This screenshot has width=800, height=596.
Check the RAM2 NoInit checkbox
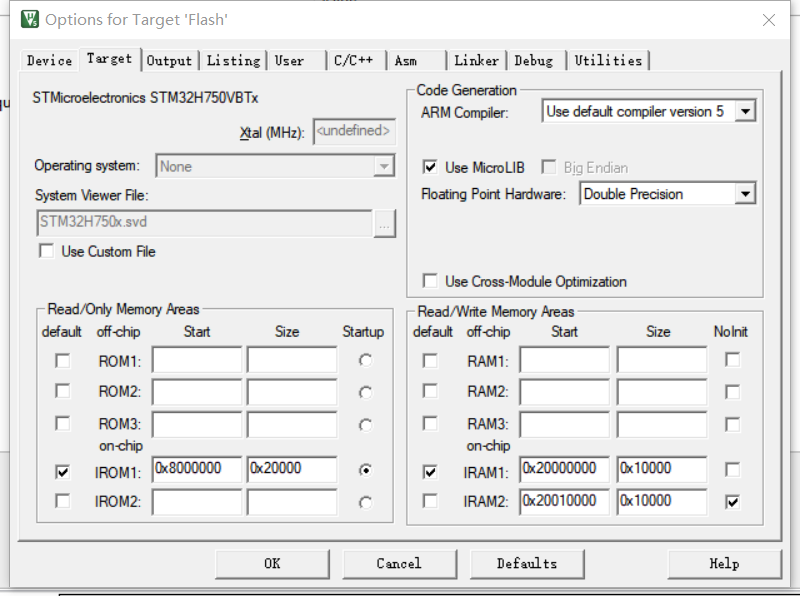(733, 392)
